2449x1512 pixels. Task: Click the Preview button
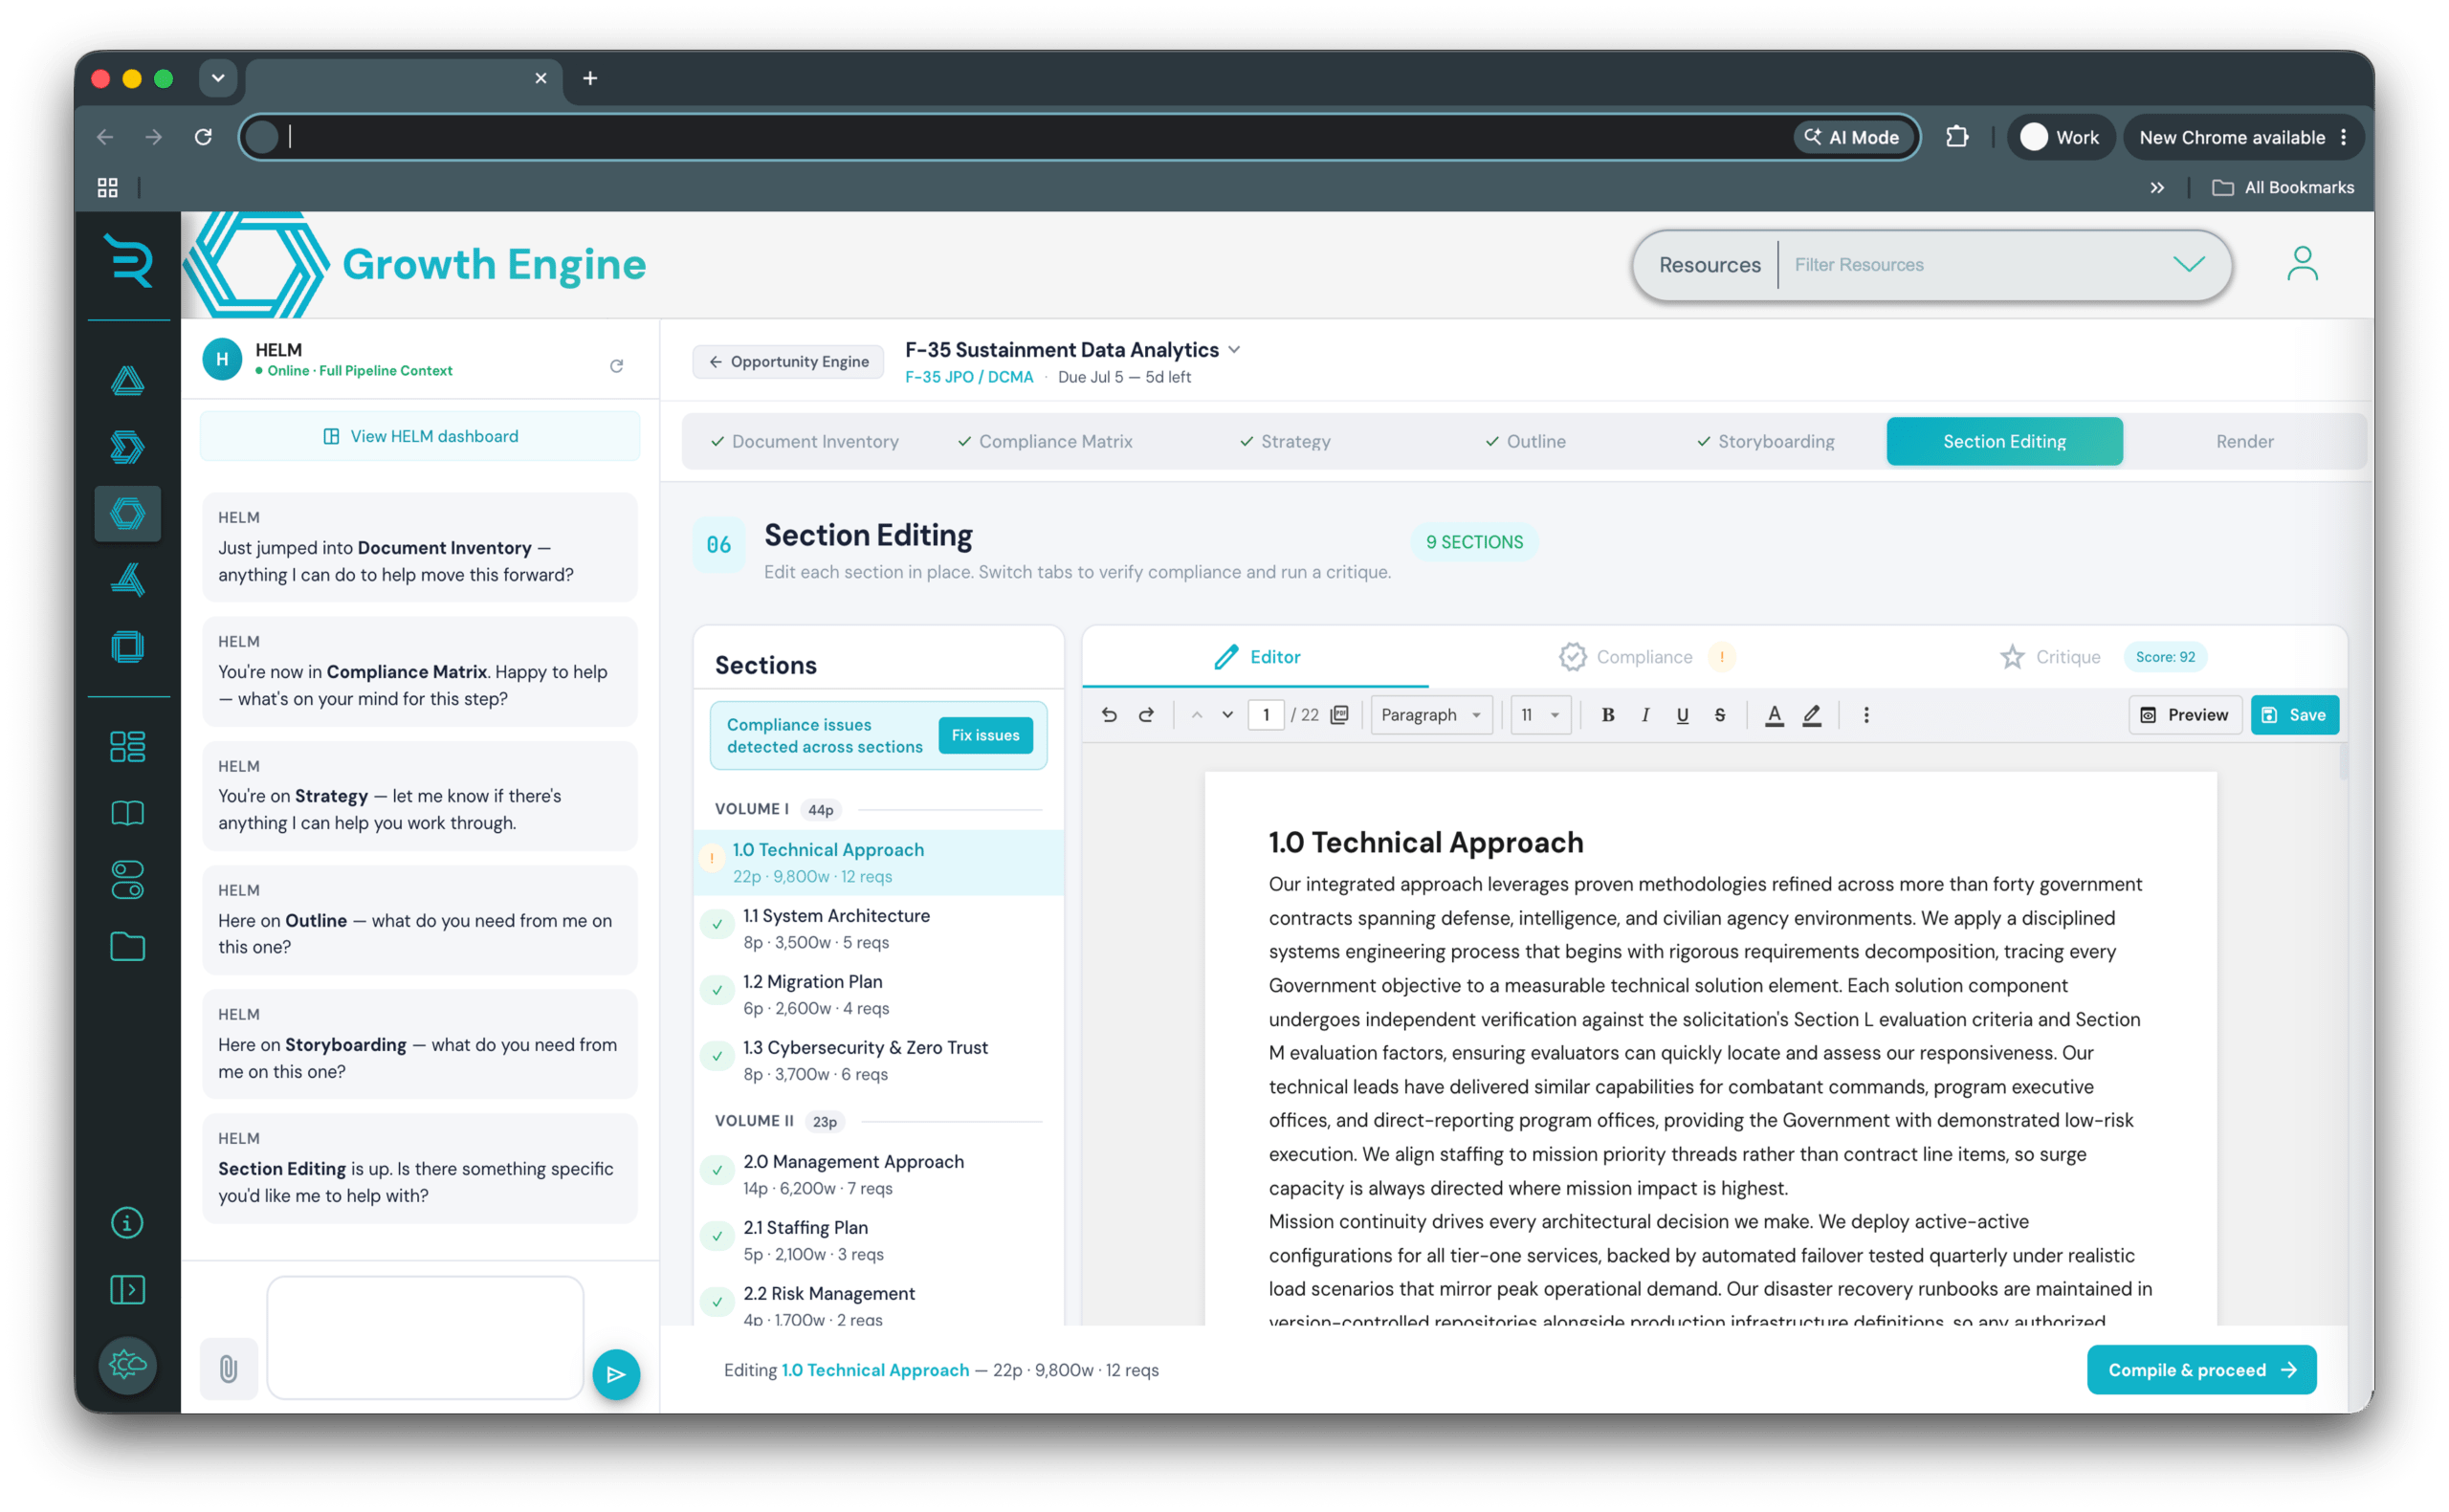pos(2184,714)
